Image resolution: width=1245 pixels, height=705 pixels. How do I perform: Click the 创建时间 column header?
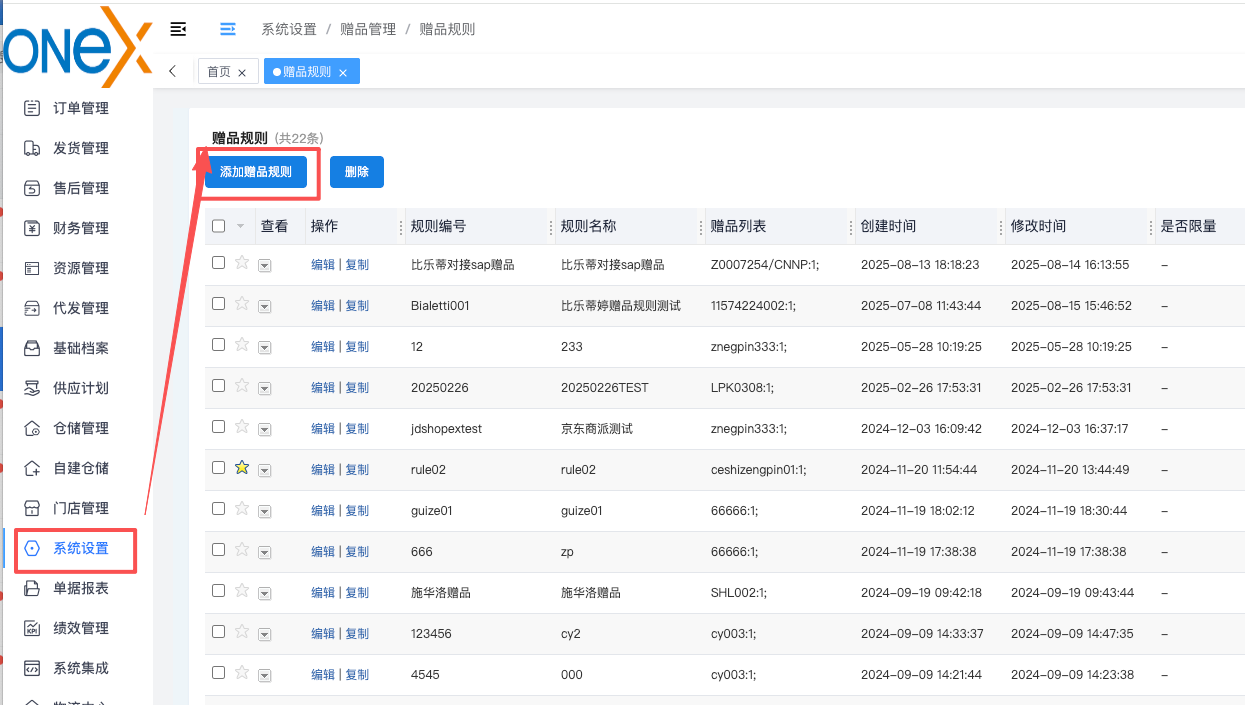point(888,226)
